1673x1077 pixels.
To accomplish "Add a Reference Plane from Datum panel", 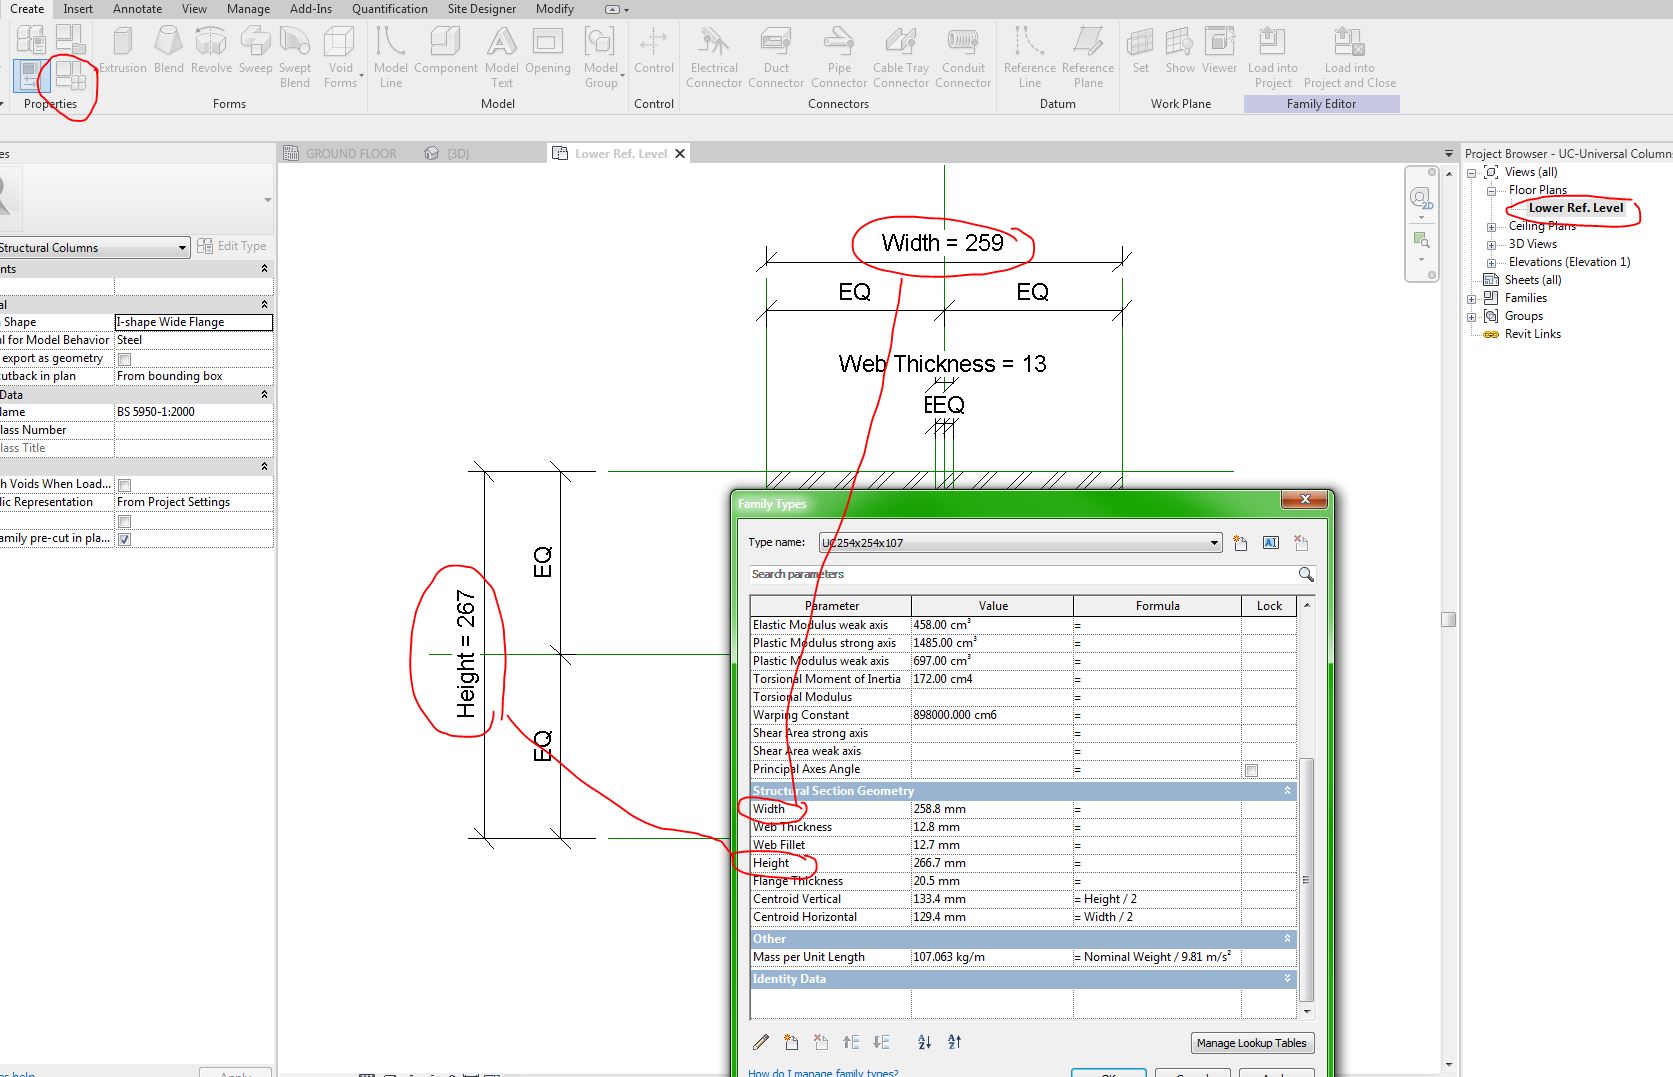I will [1087, 55].
